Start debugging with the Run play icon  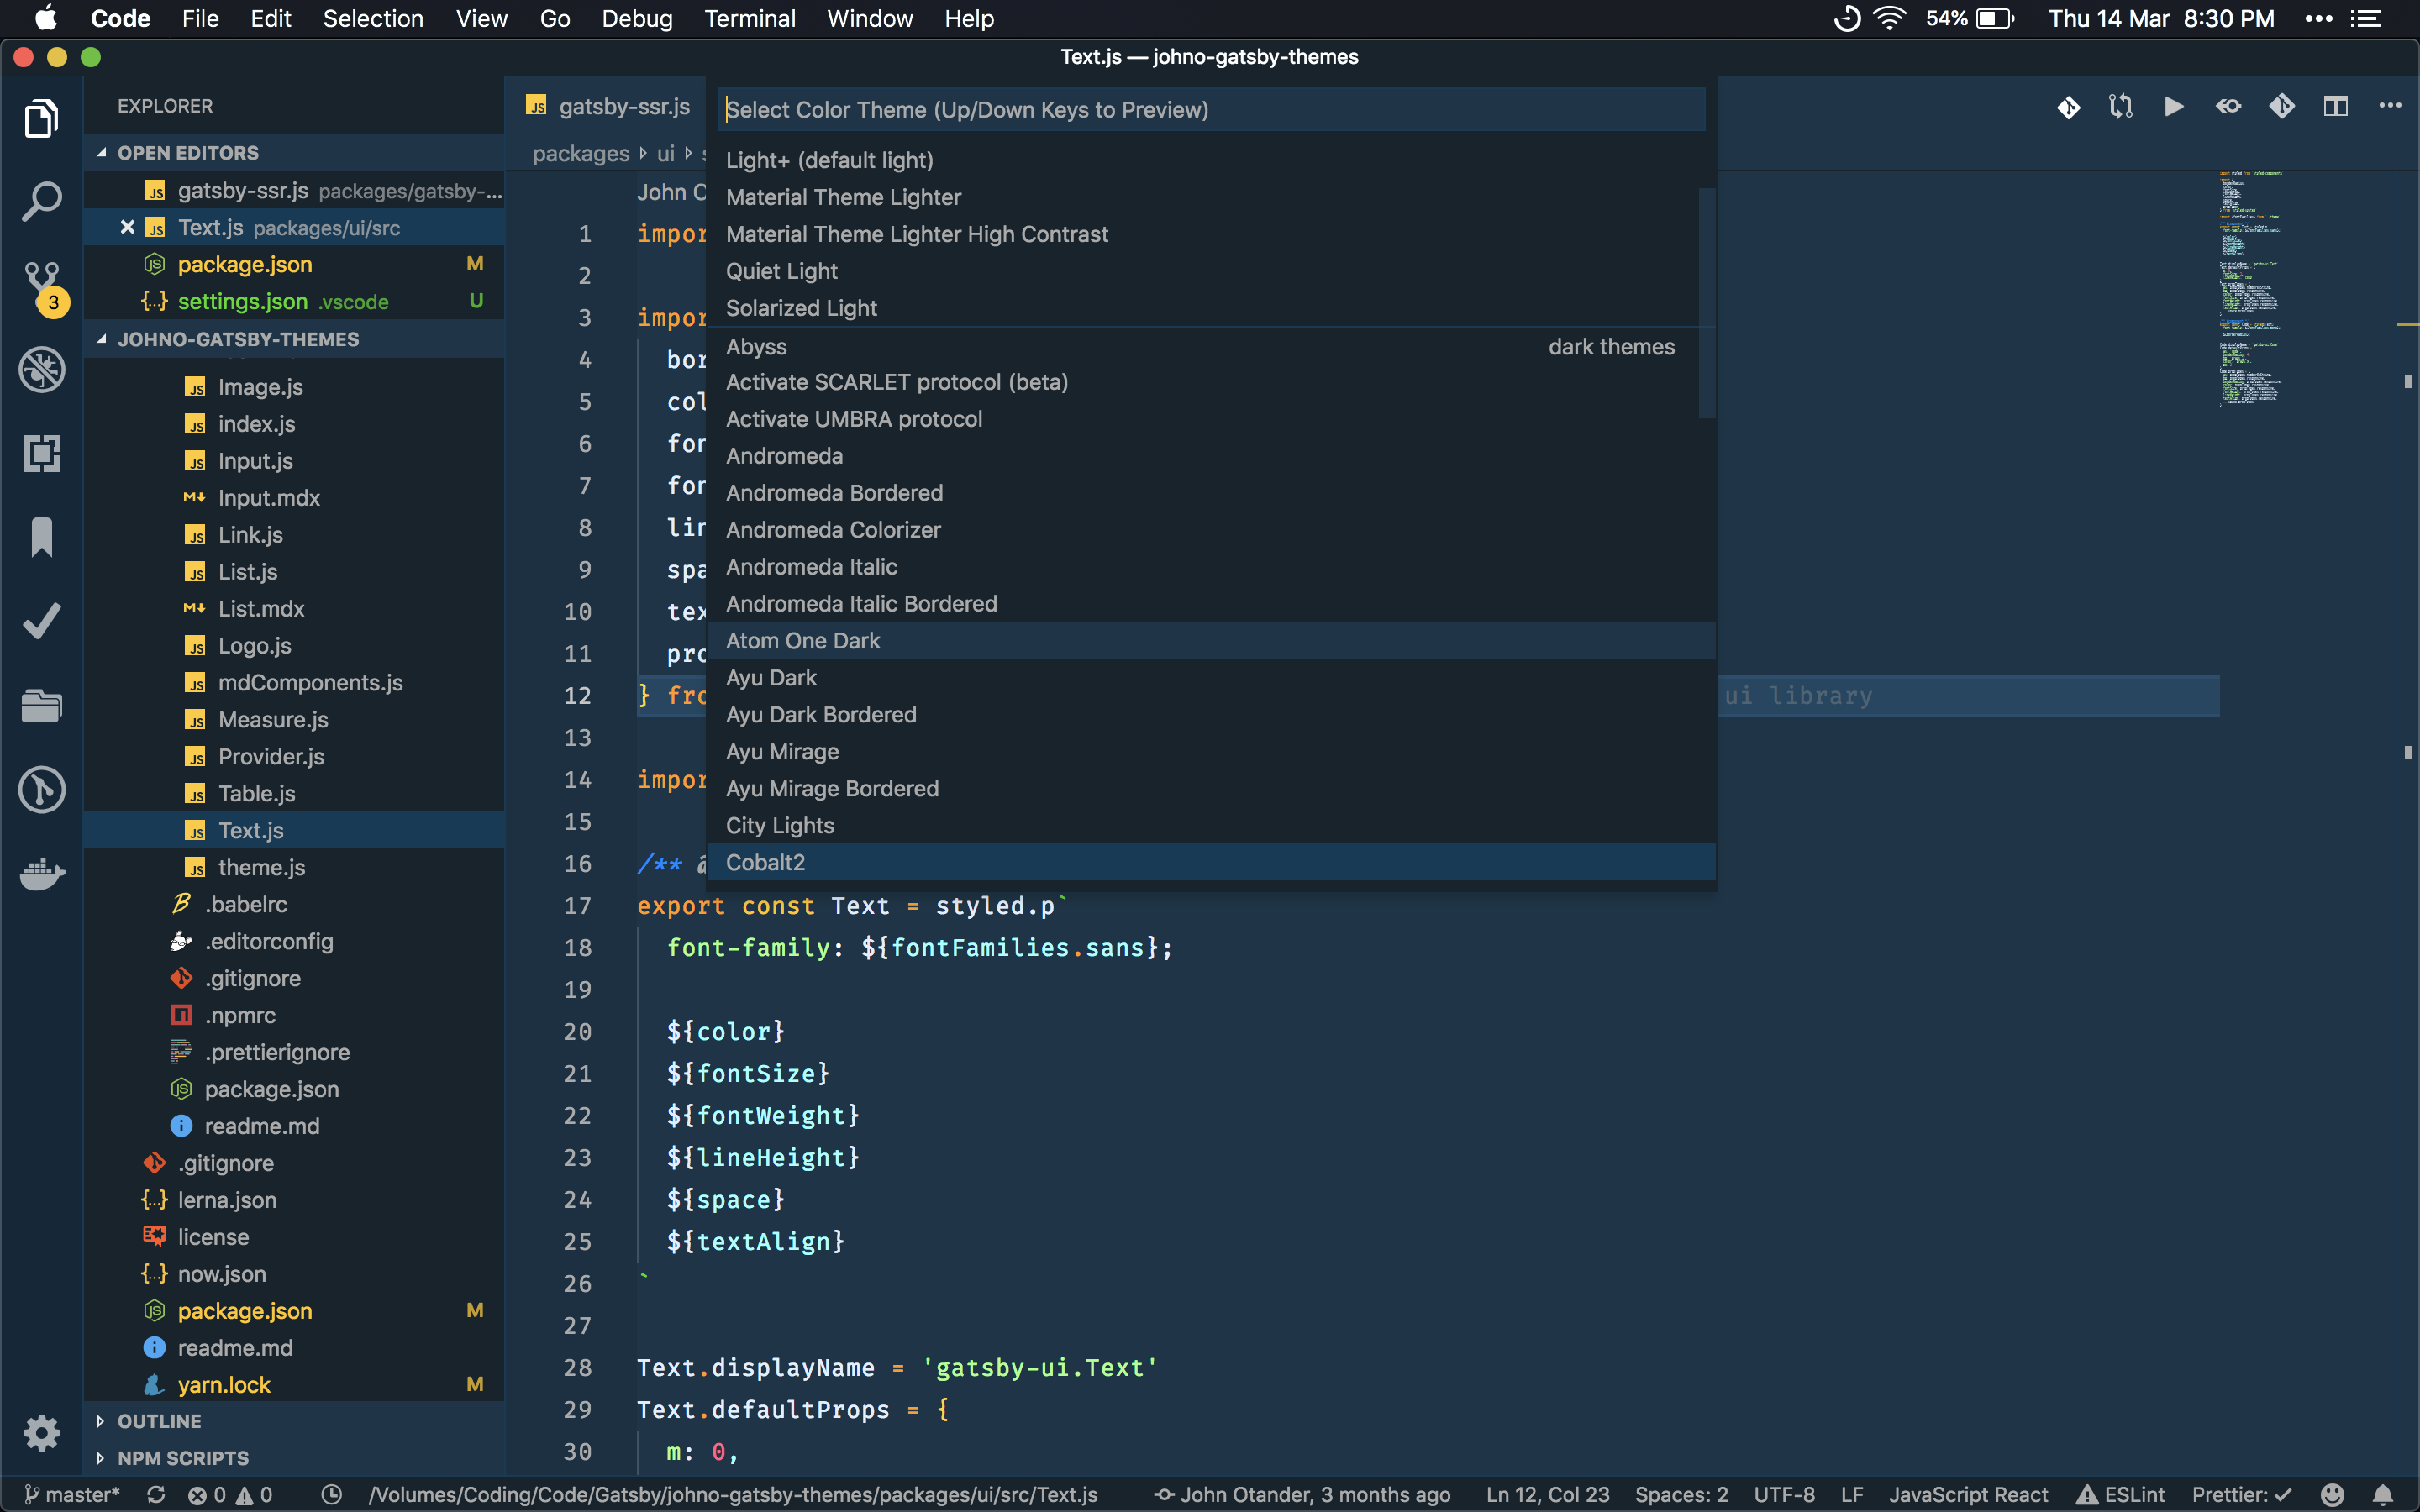(x=2173, y=105)
